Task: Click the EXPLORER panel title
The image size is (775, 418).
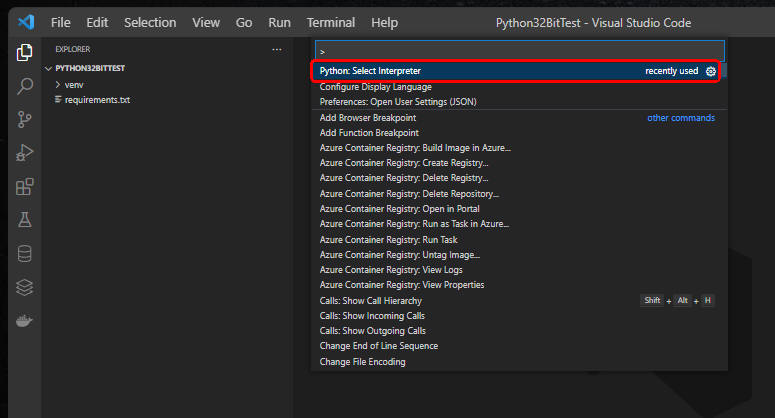Action: [73, 49]
